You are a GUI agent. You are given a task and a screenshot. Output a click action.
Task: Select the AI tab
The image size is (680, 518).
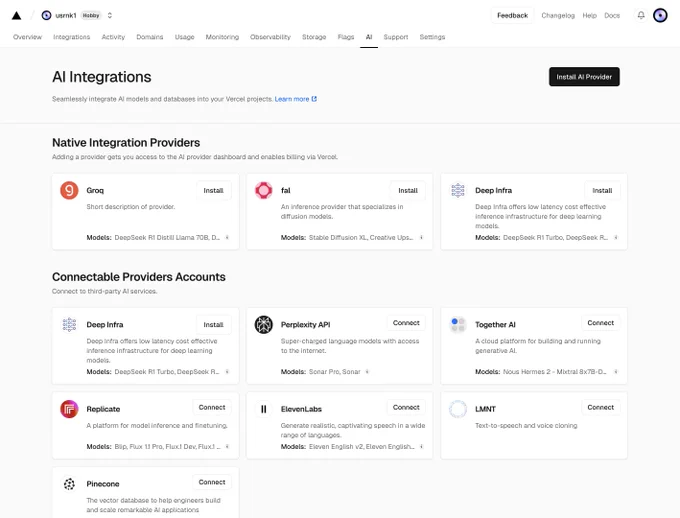point(369,37)
